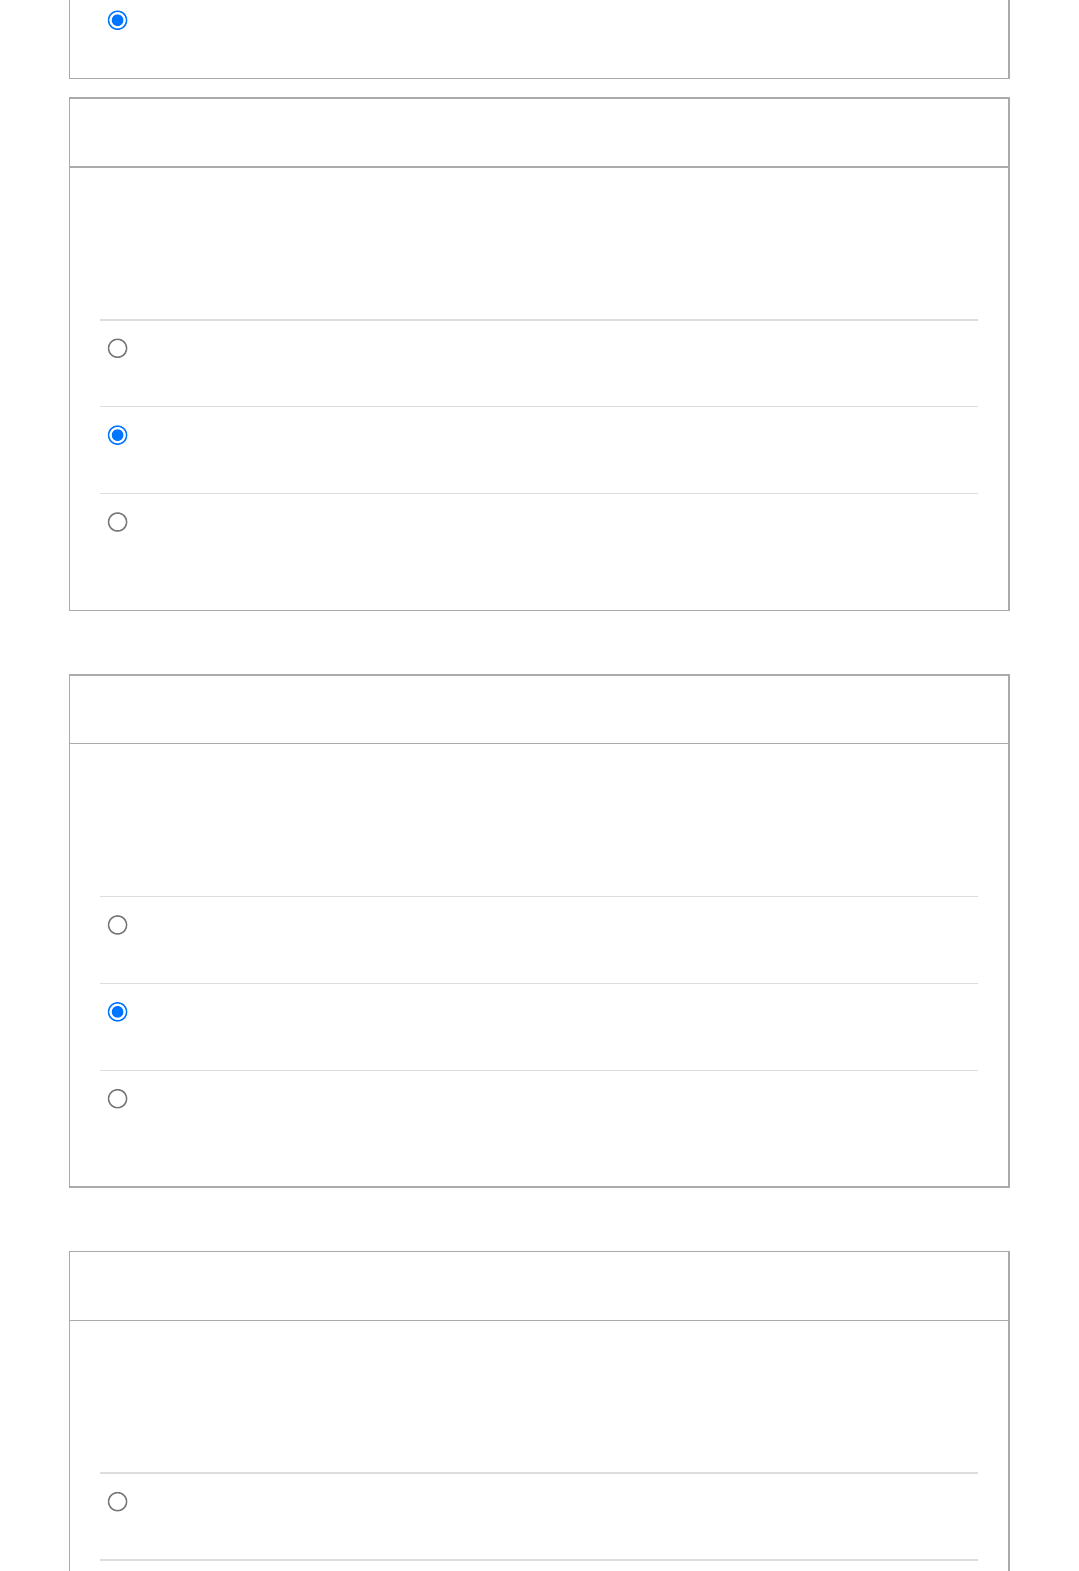
Task: Click the empty question area in the first complete card
Action: (x=539, y=244)
